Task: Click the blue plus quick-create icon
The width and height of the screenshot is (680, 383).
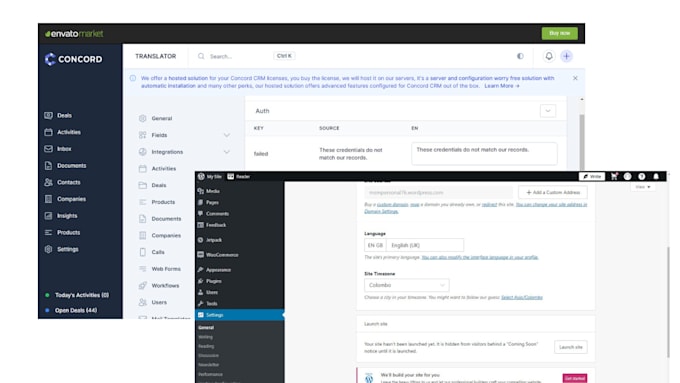Action: [x=566, y=56]
